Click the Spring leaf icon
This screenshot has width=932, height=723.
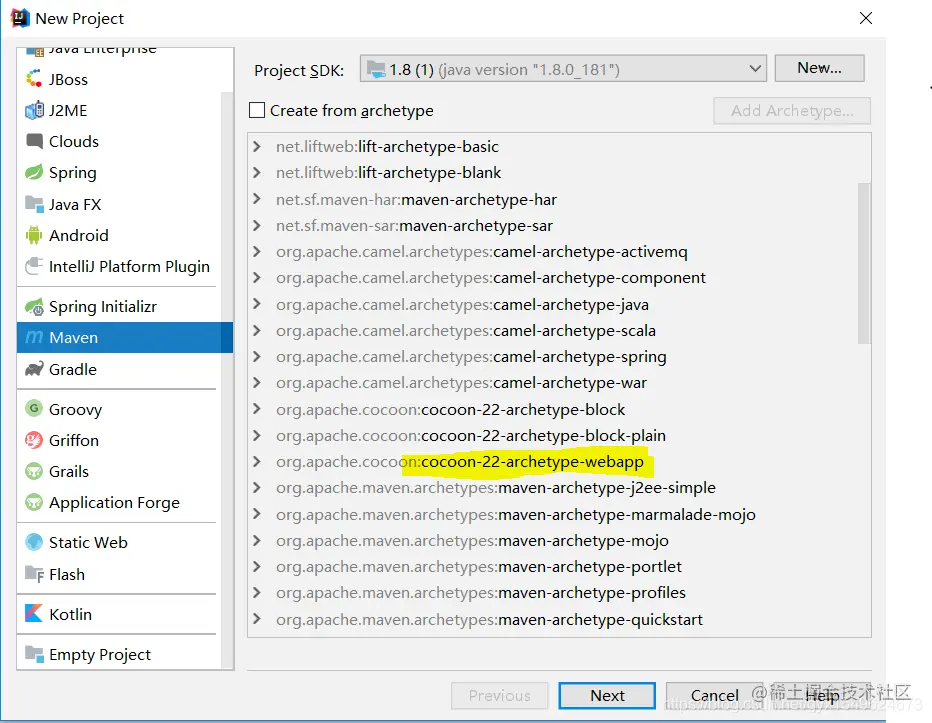pos(34,172)
